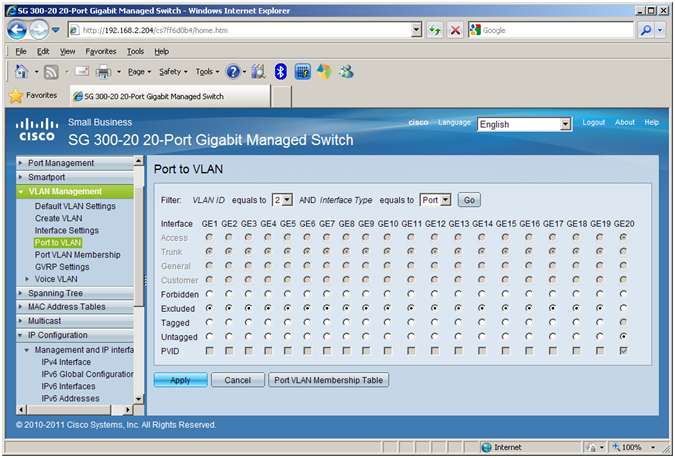Open the Edit menu
Screen dimensions: 675x458
tap(43, 51)
